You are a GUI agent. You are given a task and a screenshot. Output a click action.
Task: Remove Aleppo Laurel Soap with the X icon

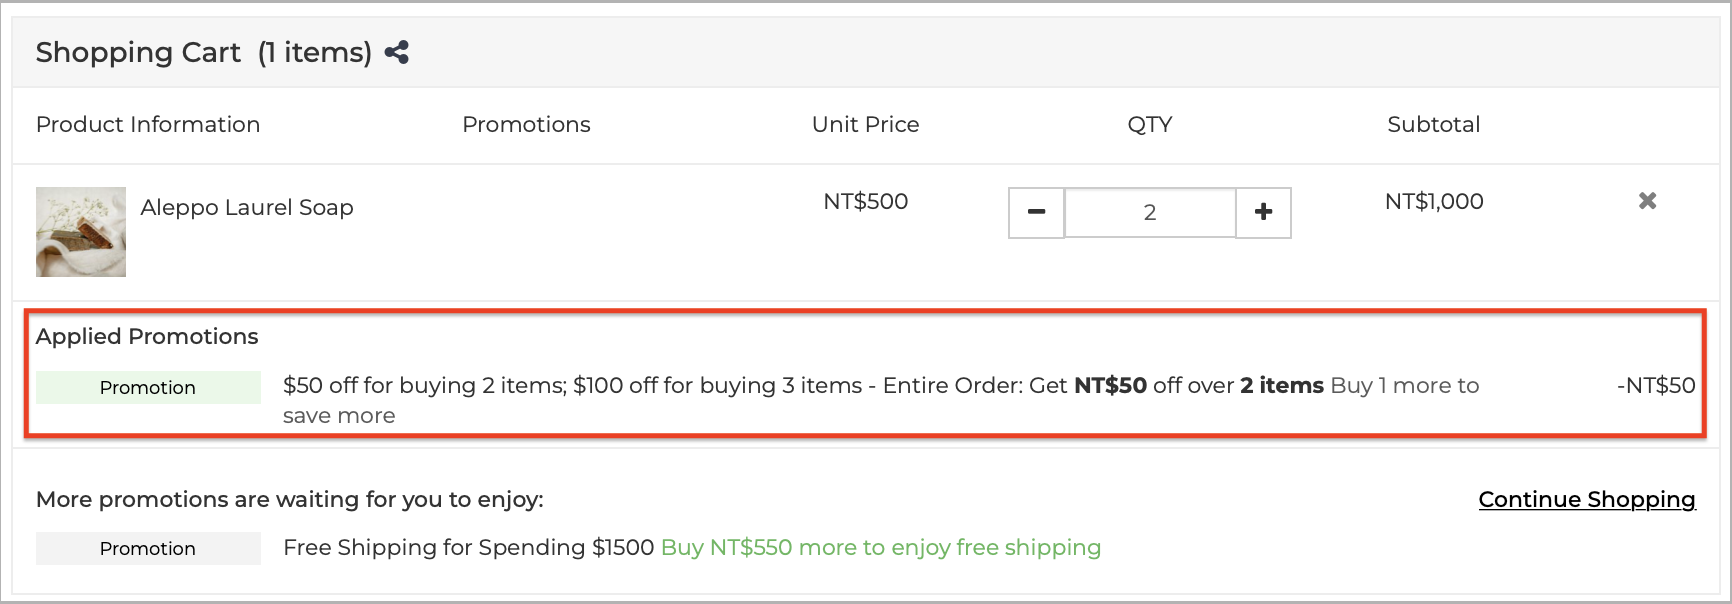pyautogui.click(x=1648, y=201)
